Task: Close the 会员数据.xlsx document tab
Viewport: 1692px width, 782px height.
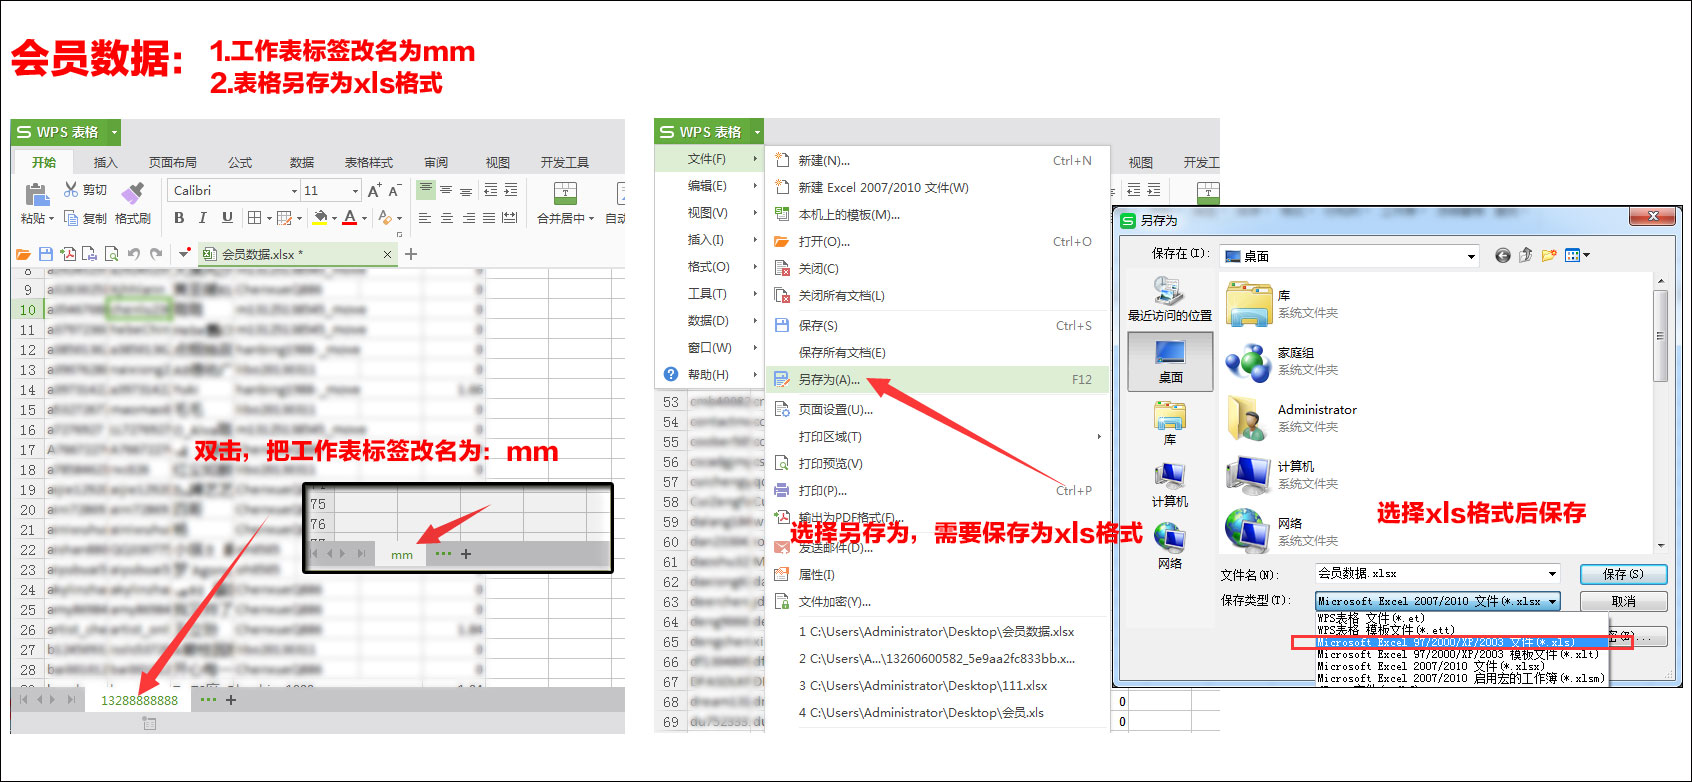Action: [388, 254]
